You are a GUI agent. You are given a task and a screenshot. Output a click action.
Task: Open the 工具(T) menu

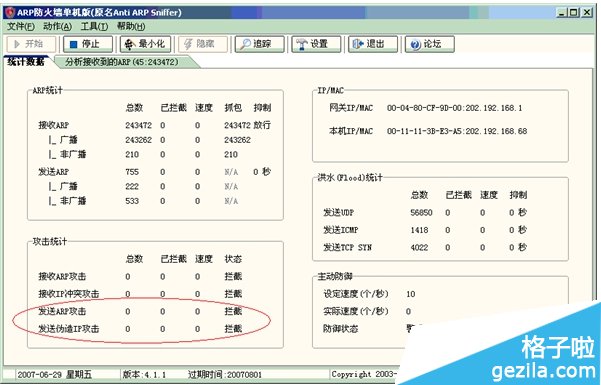(x=94, y=26)
